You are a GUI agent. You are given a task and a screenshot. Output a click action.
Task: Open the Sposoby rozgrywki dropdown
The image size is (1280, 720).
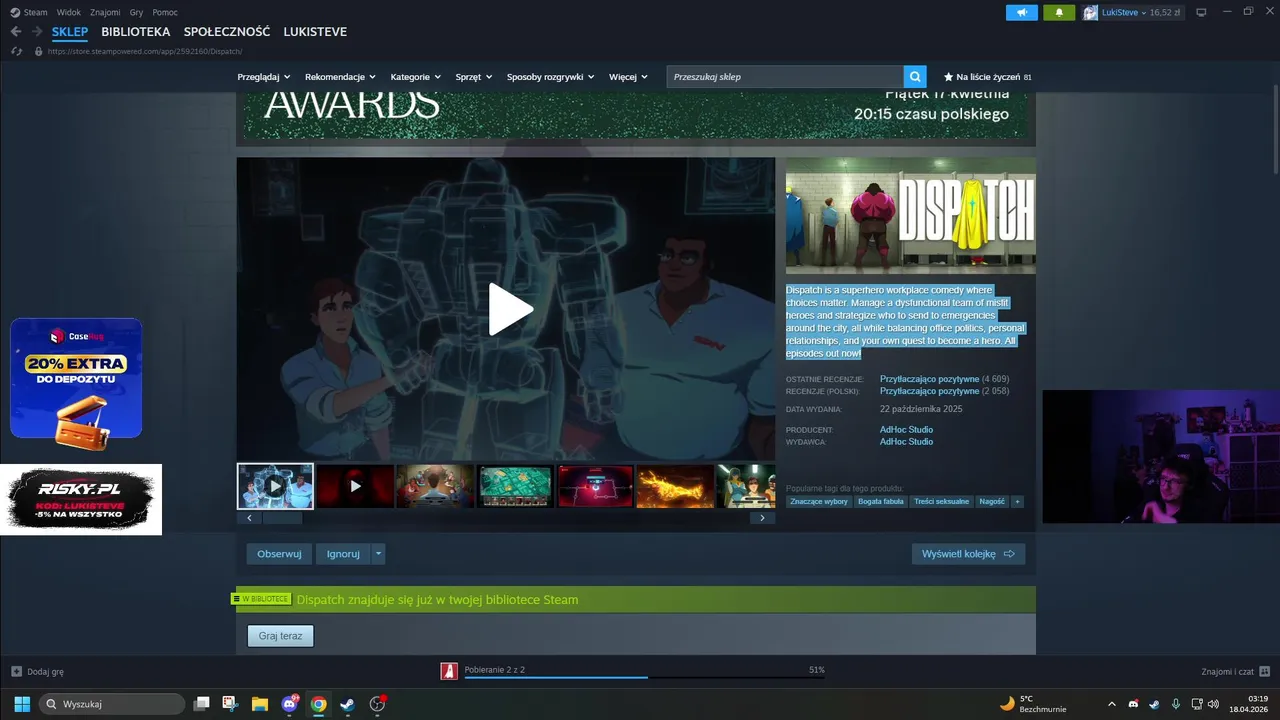[x=550, y=77]
